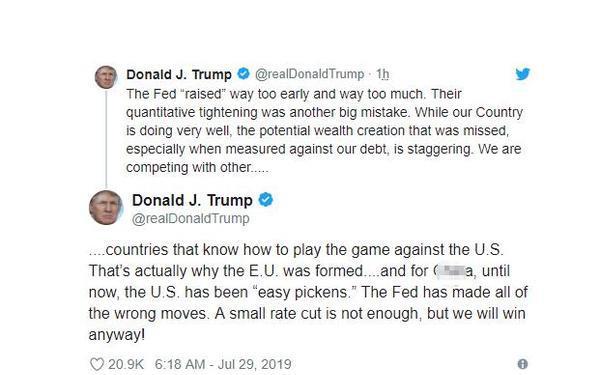Screen dimensions: 600x375
Task: Click the verified badge in the top tweet
Action: click(x=243, y=73)
